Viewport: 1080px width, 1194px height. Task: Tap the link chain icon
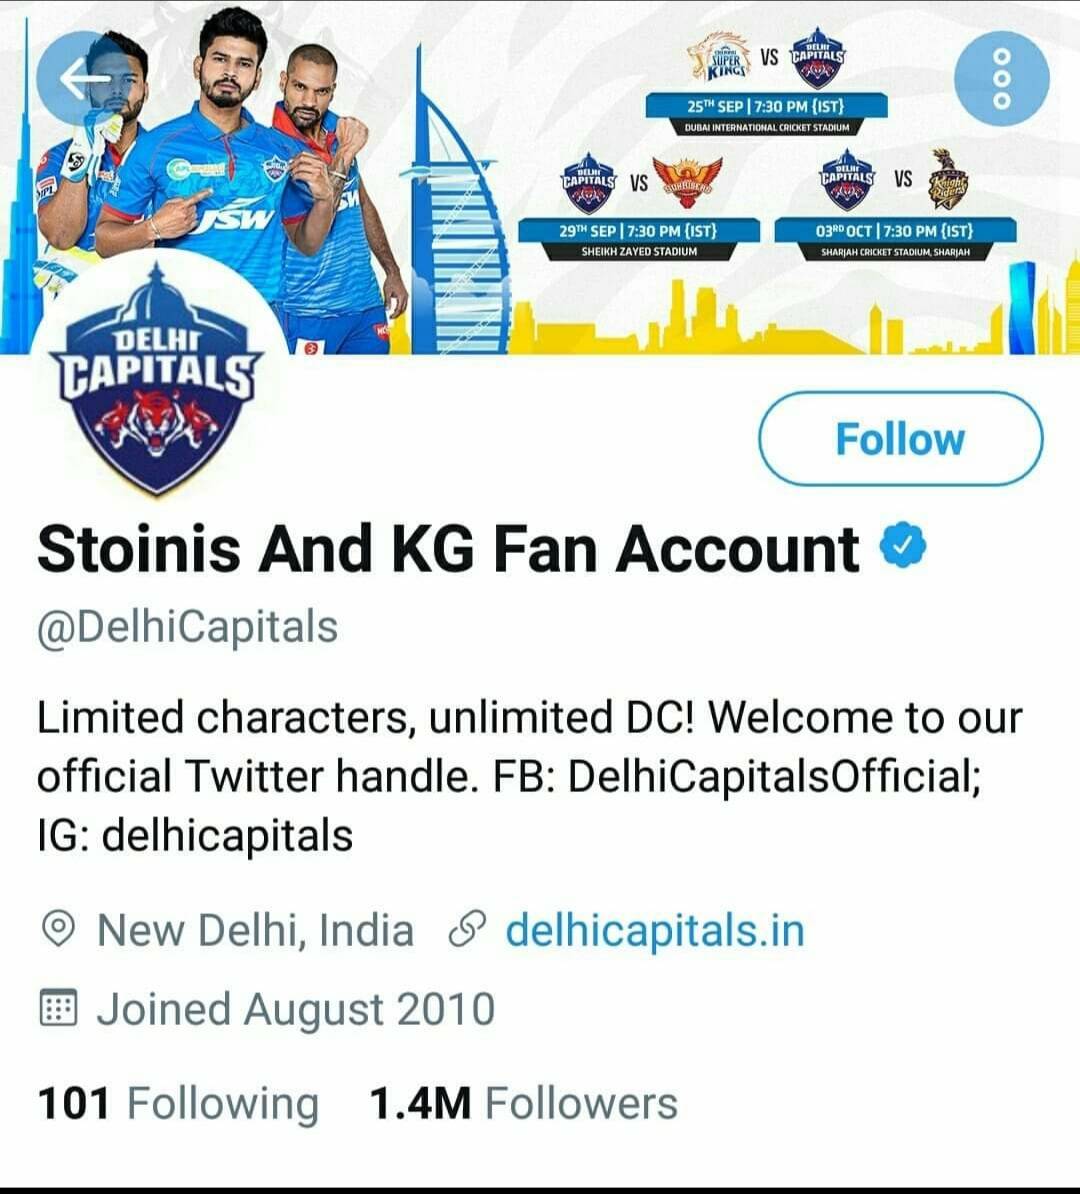pyautogui.click(x=464, y=930)
